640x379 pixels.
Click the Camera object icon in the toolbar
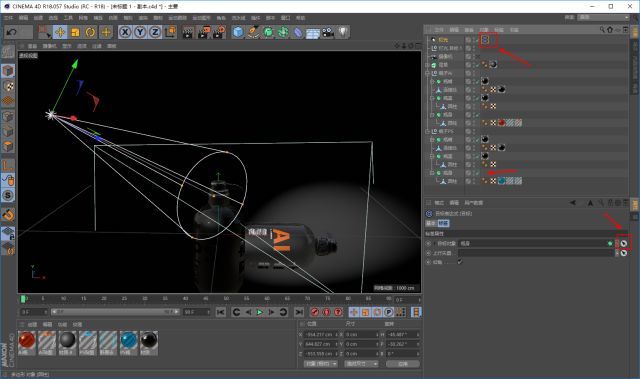coord(328,32)
